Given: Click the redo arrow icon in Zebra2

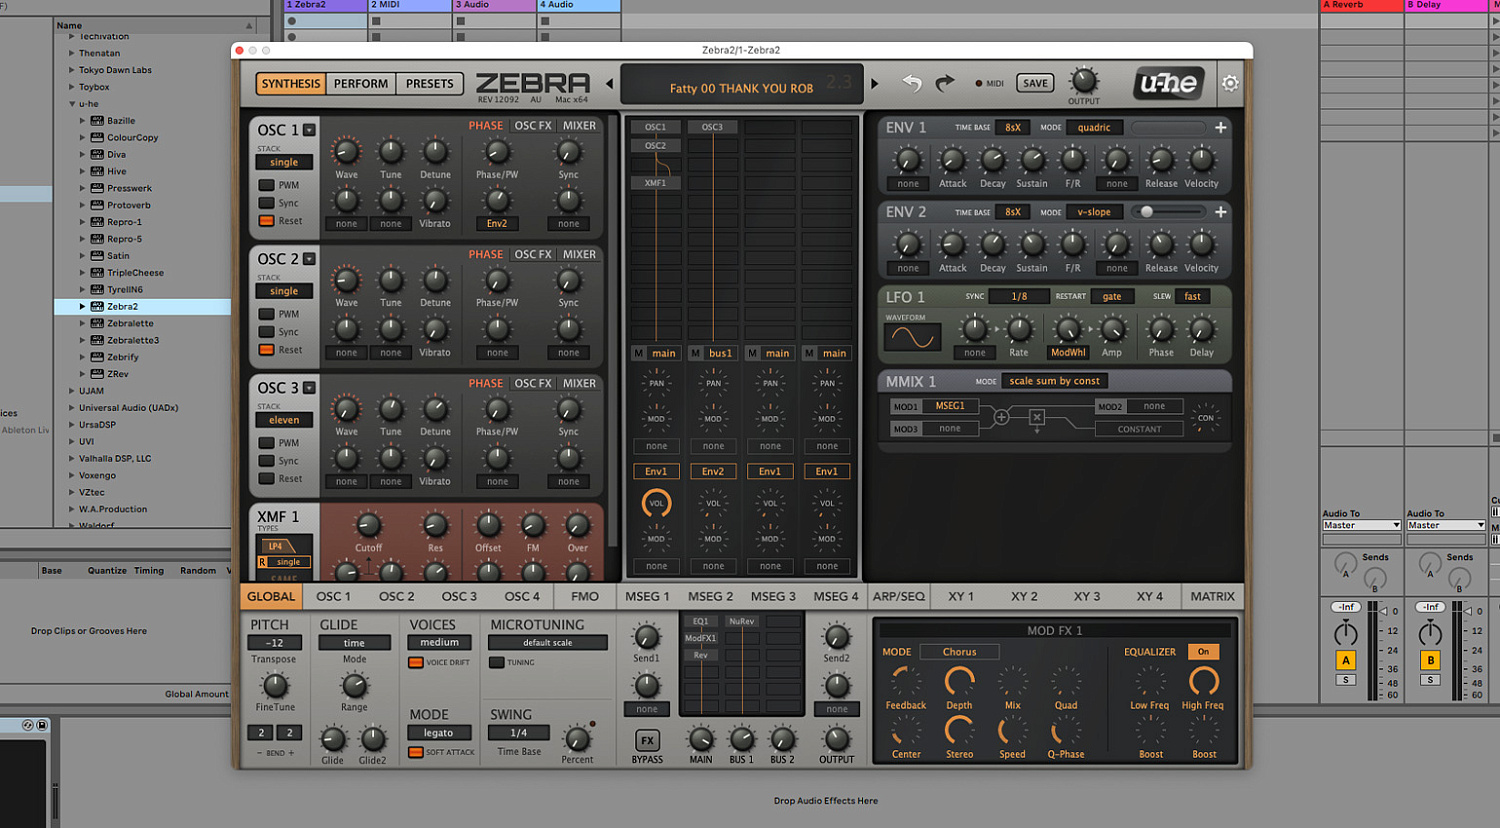Looking at the screenshot, I should pos(945,83).
